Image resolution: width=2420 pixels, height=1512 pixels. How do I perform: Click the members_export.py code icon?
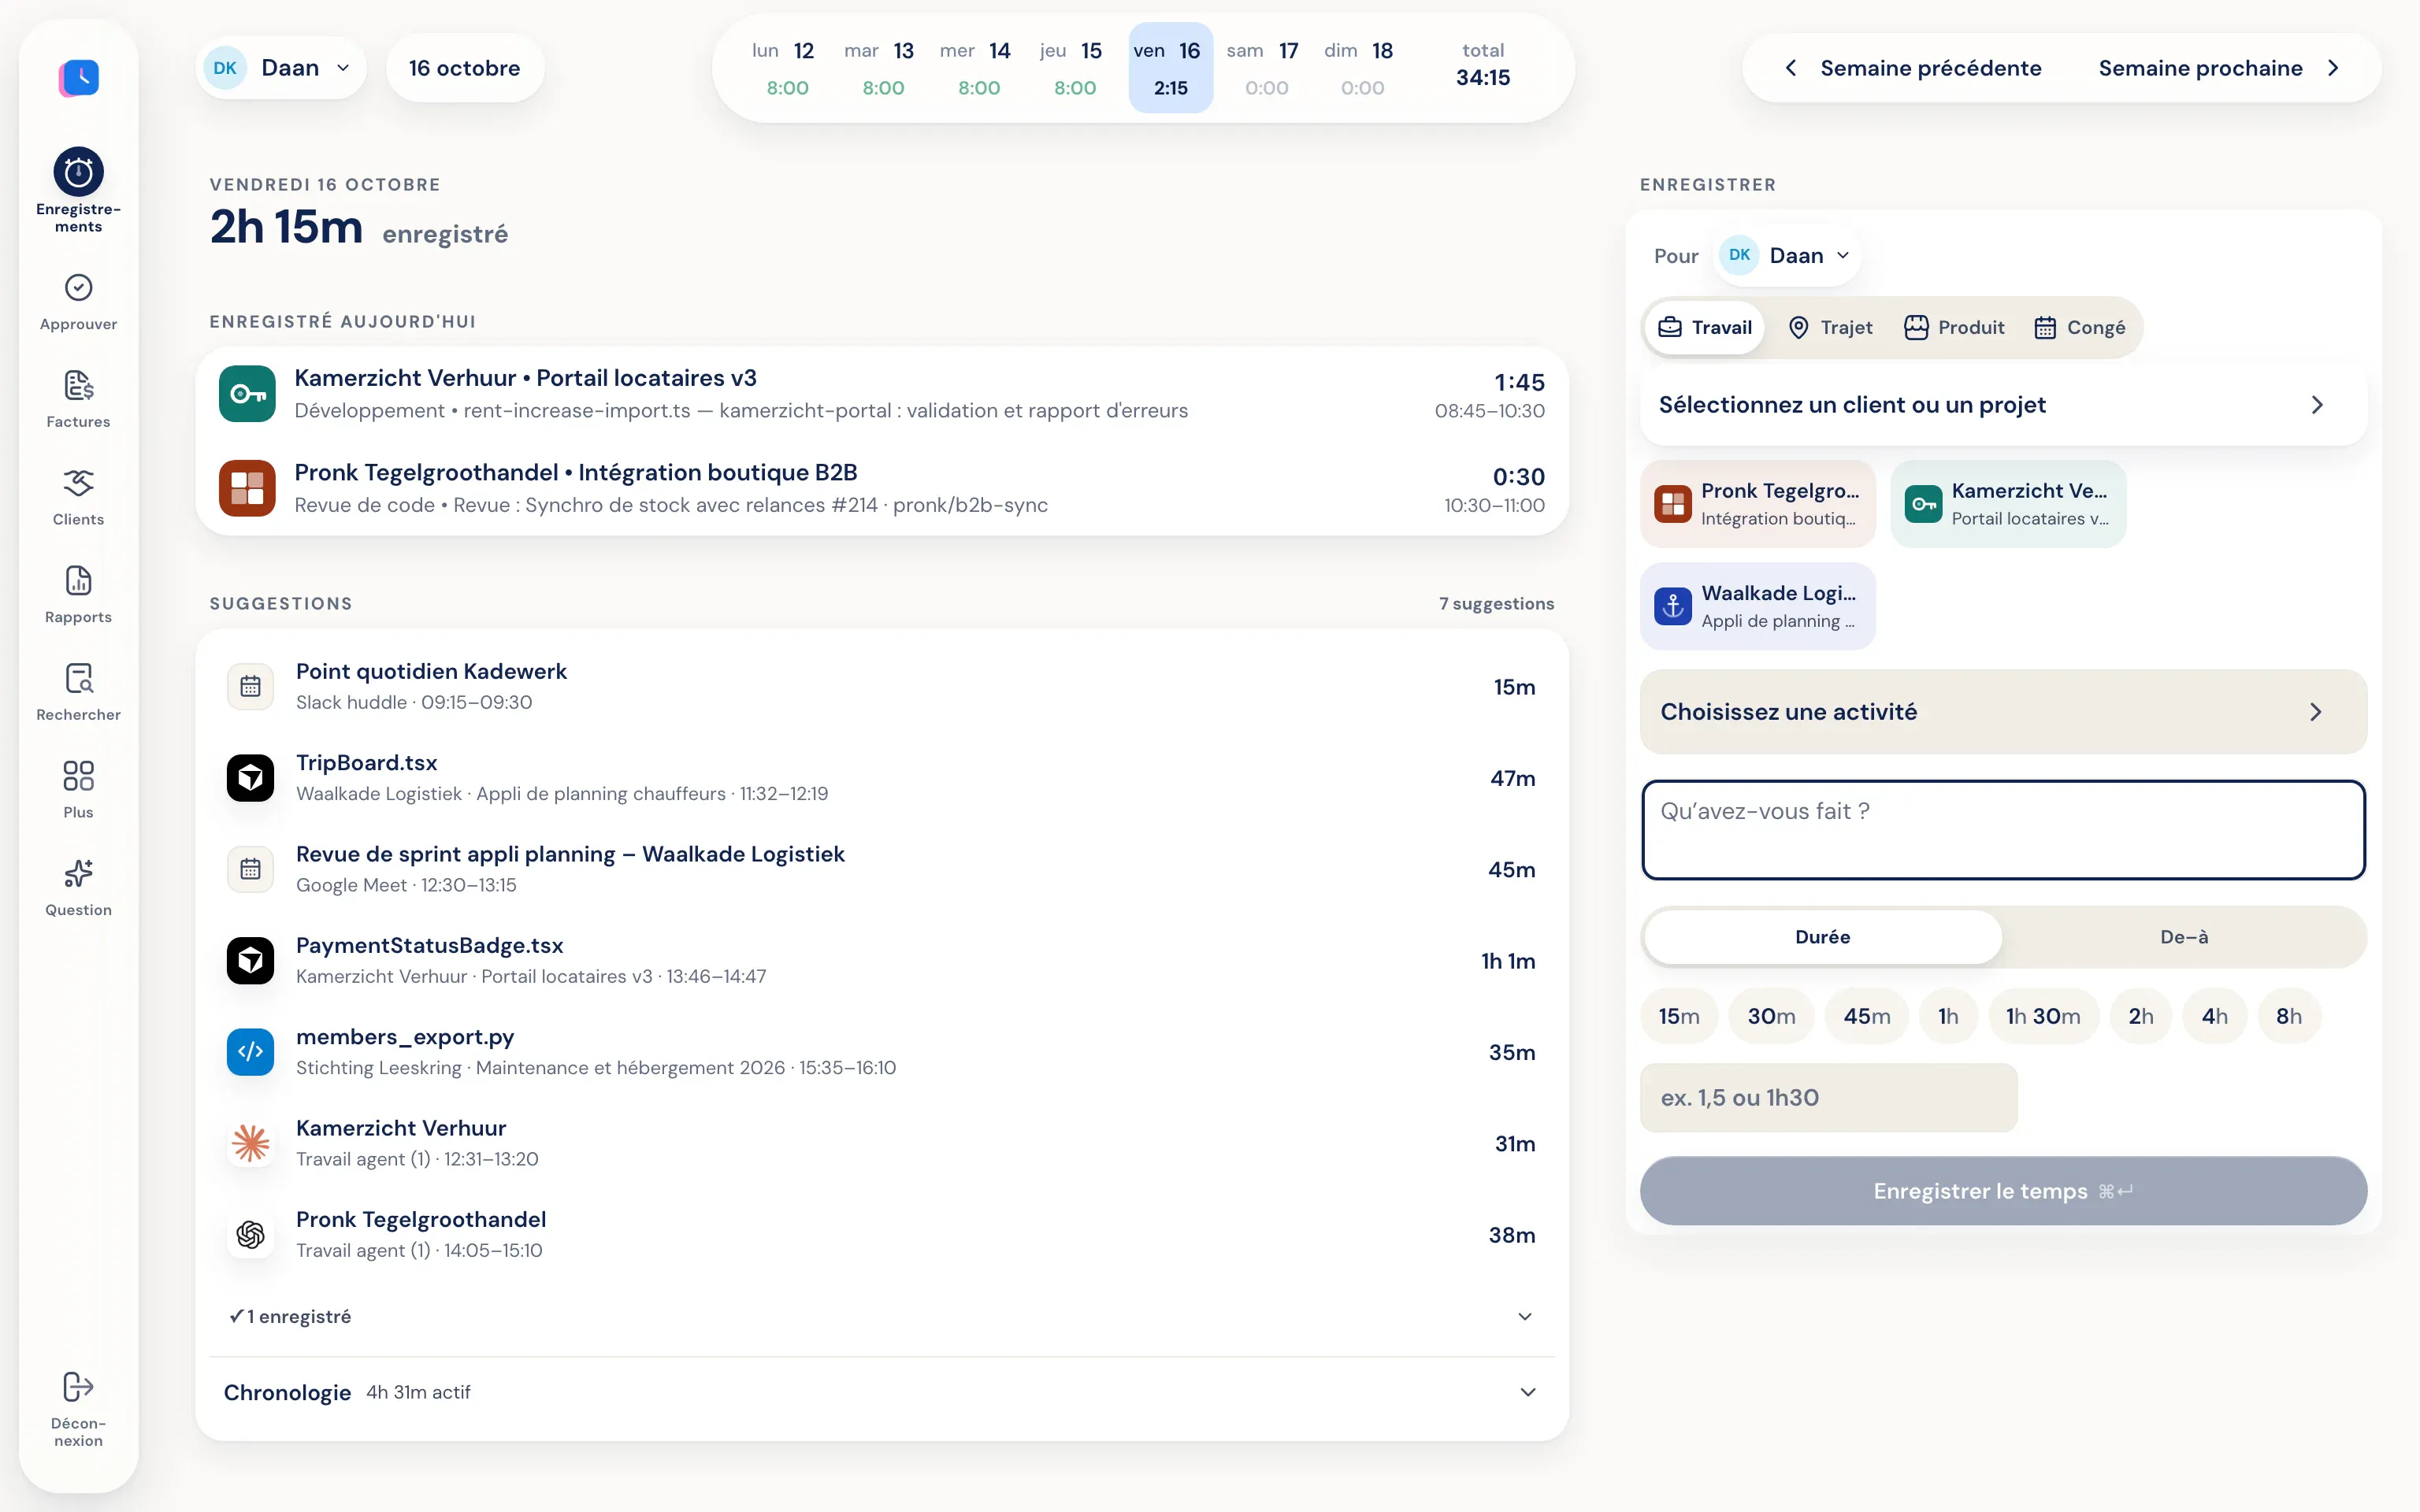click(x=250, y=1052)
